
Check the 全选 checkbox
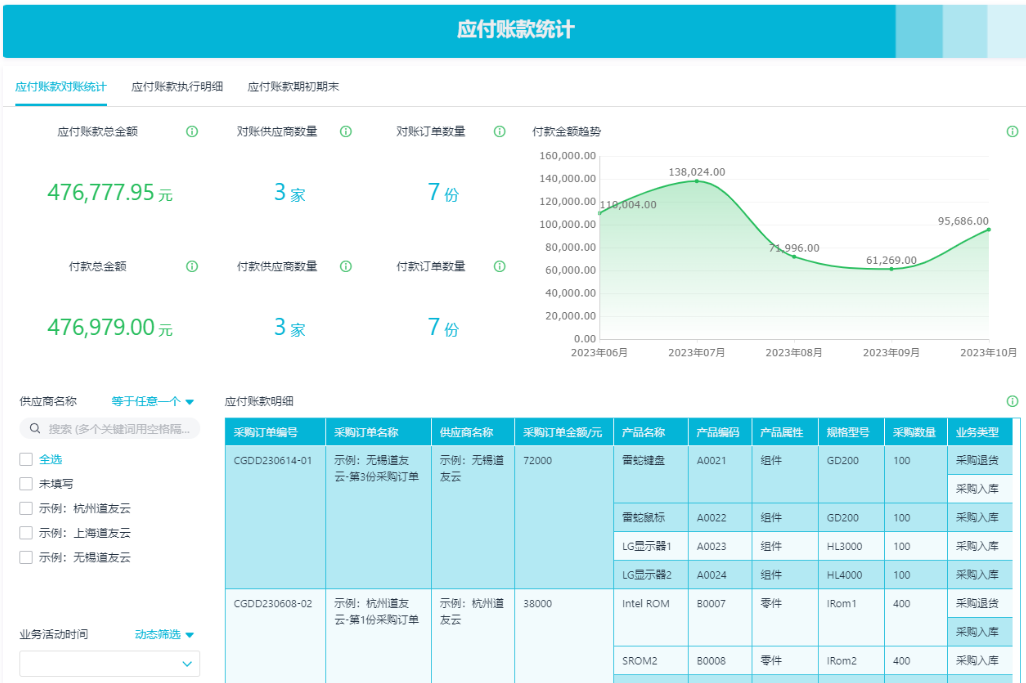26,459
